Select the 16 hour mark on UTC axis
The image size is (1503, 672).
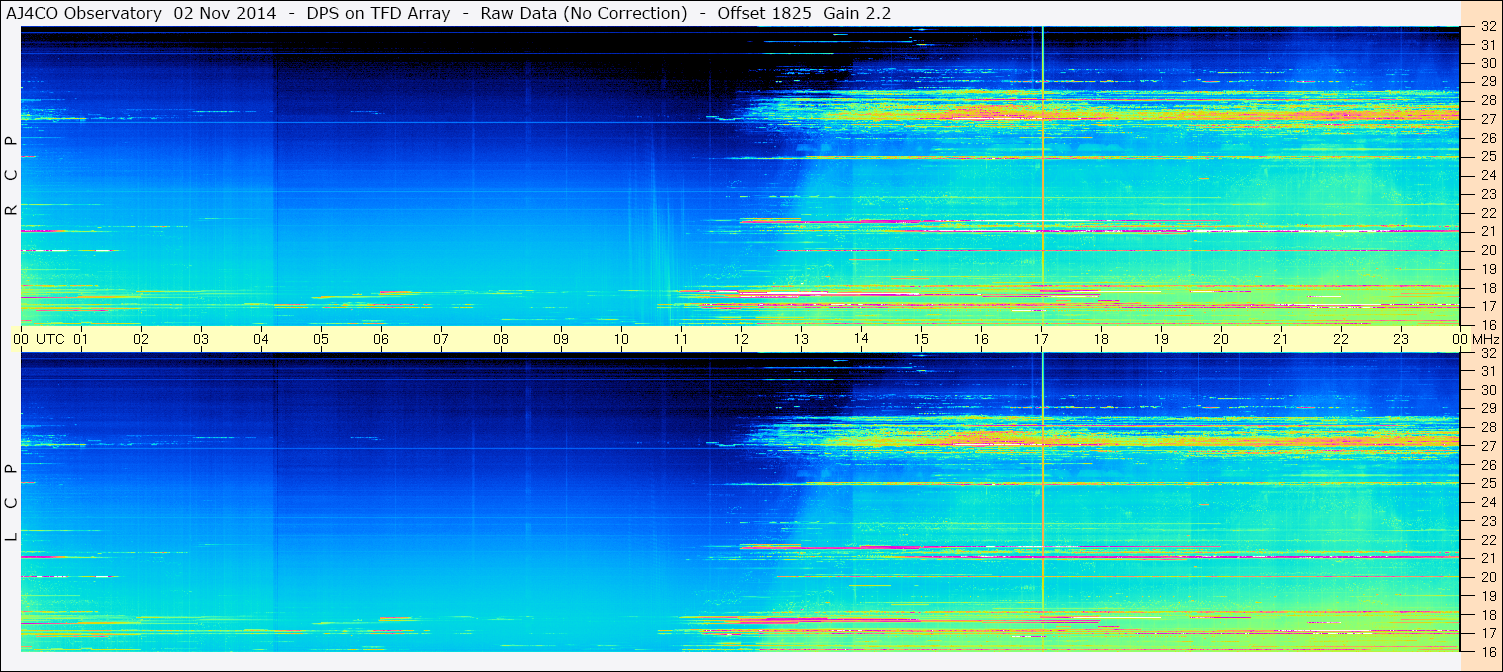click(x=981, y=339)
